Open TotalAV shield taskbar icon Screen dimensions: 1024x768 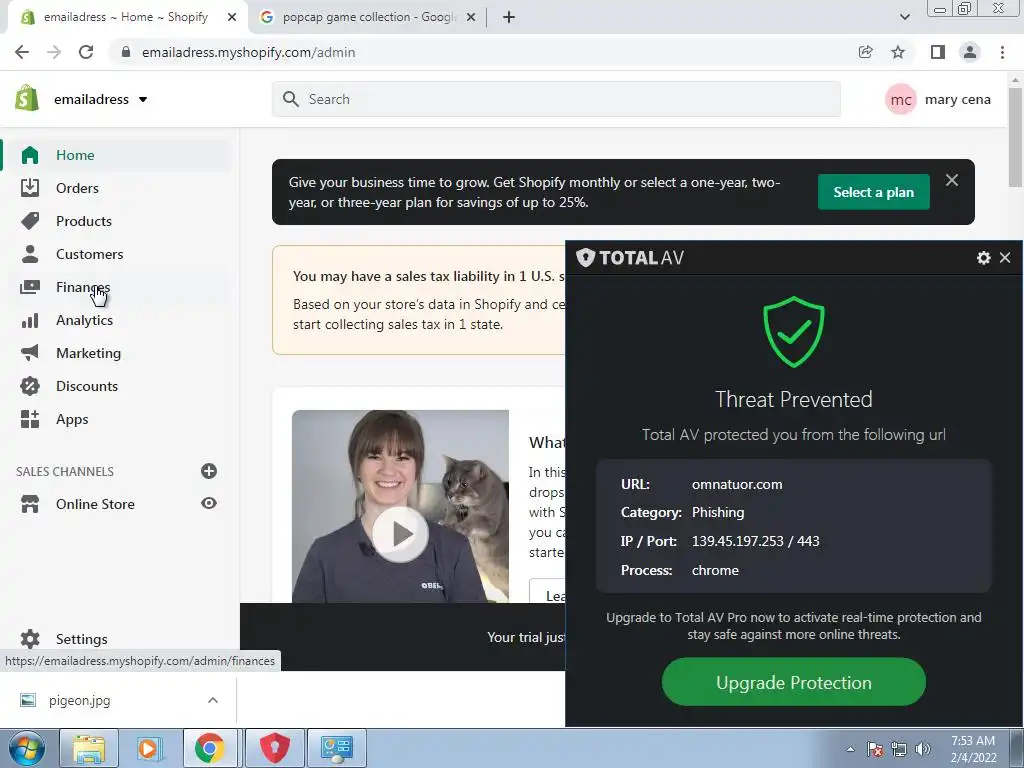(x=275, y=748)
